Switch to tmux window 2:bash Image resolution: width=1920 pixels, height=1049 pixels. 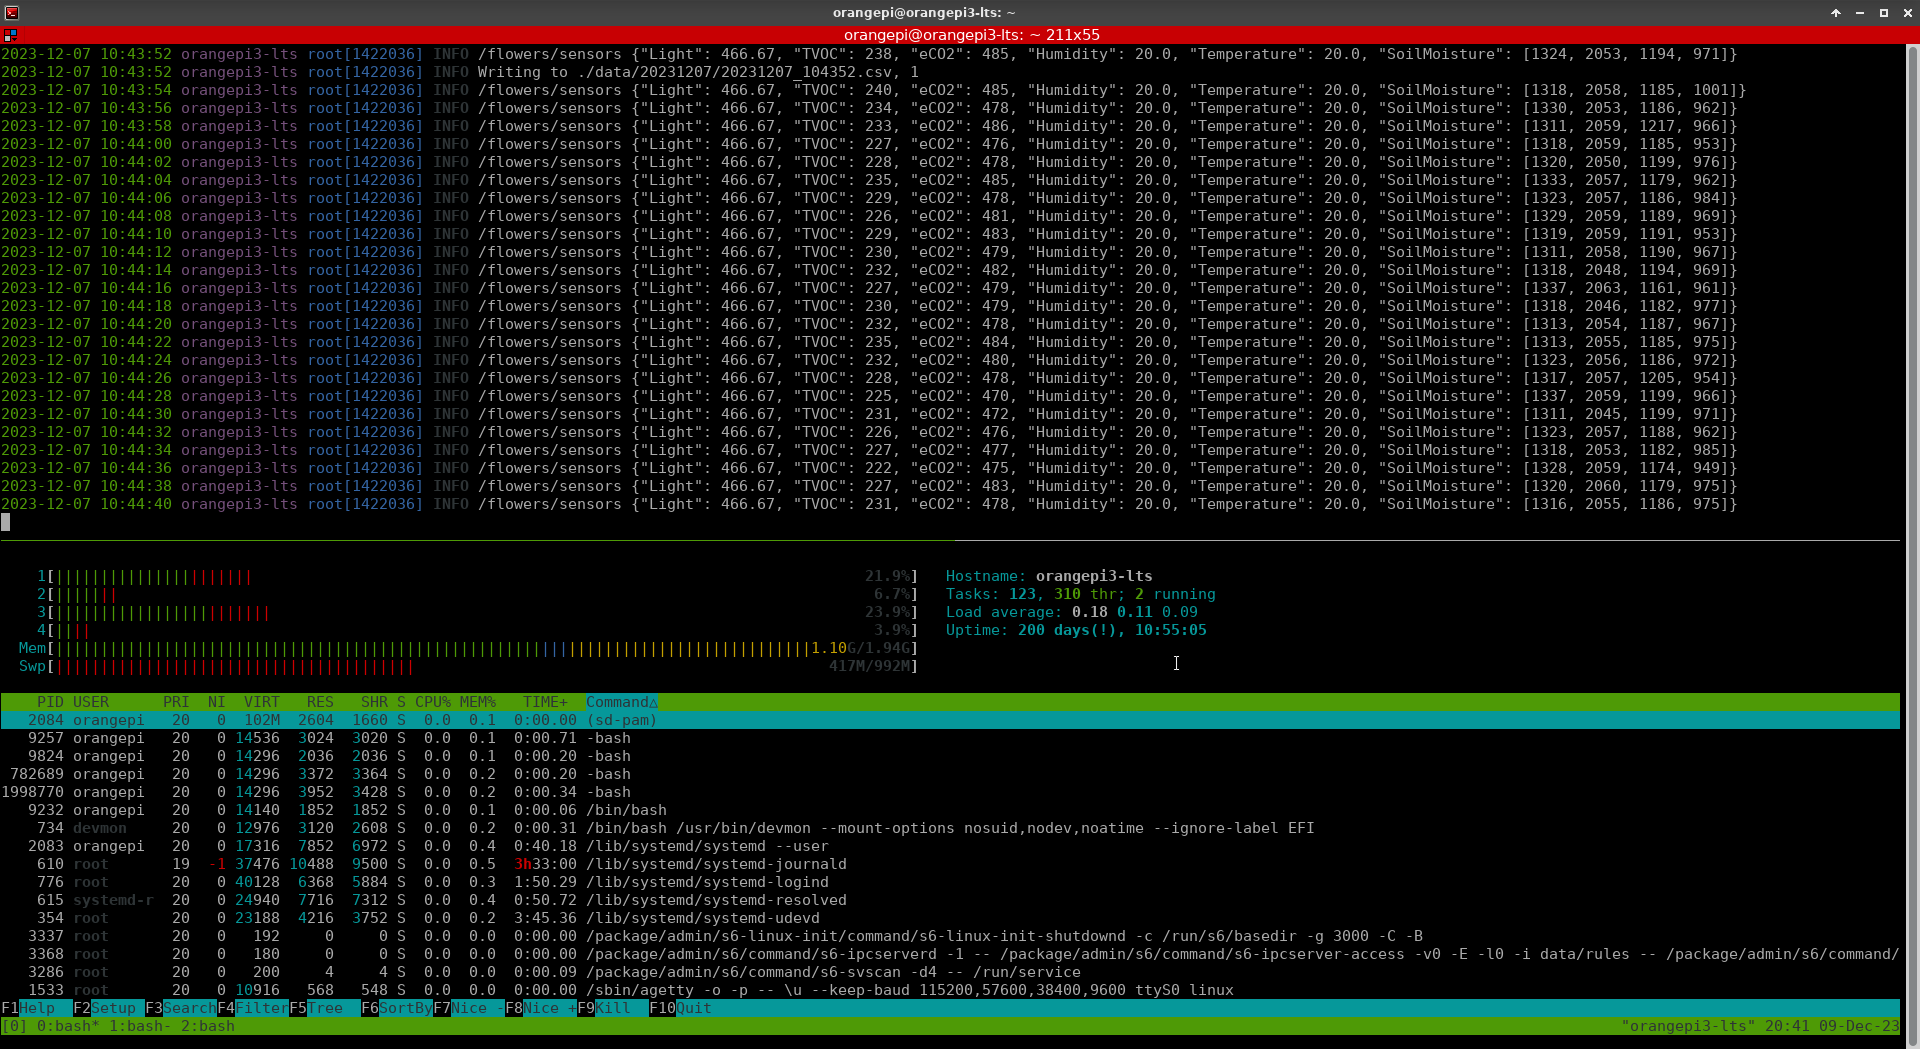point(208,1026)
